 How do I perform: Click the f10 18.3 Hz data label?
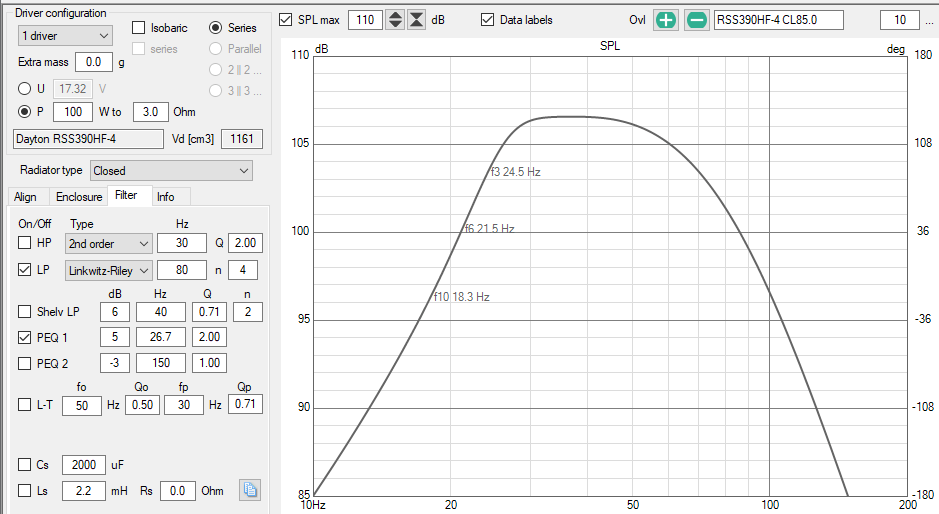click(462, 297)
